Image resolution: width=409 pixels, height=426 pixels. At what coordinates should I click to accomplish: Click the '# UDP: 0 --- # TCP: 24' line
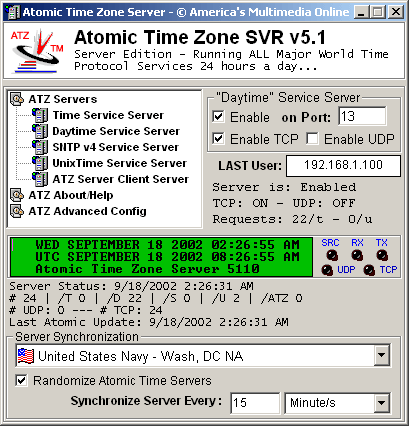(86, 310)
